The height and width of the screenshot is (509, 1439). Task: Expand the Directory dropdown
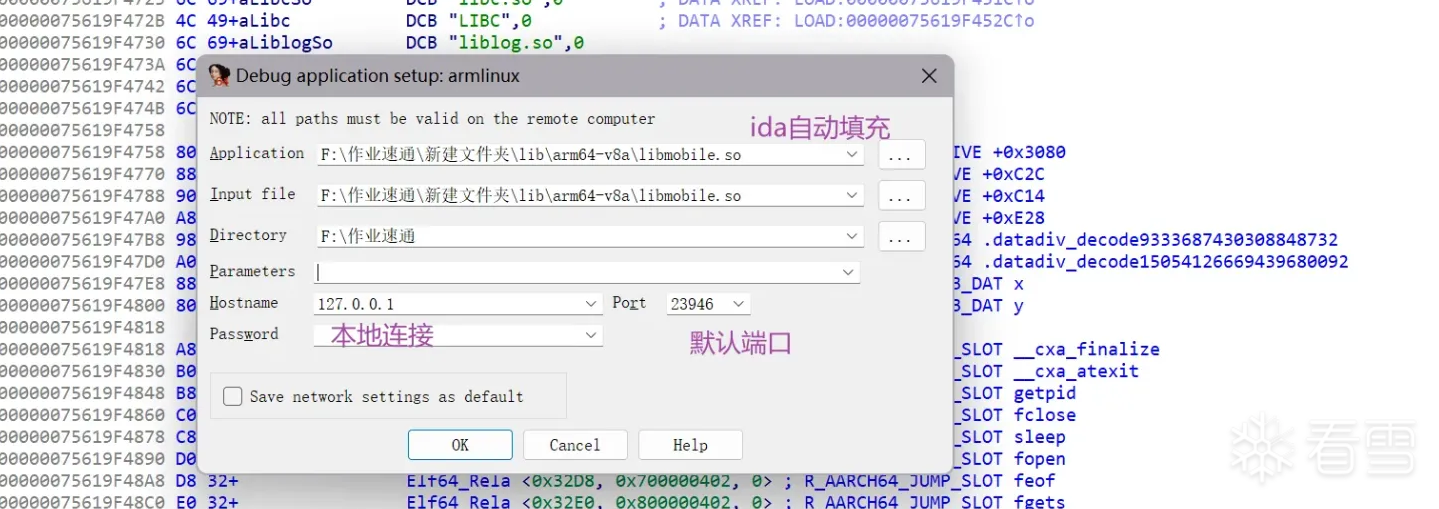coord(852,237)
